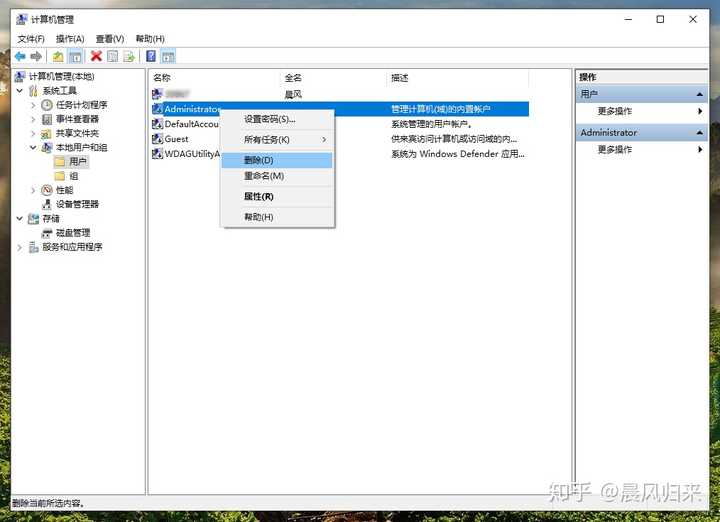The image size is (720, 522).
Task: Click the Up one level folder icon
Action: [x=58, y=57]
